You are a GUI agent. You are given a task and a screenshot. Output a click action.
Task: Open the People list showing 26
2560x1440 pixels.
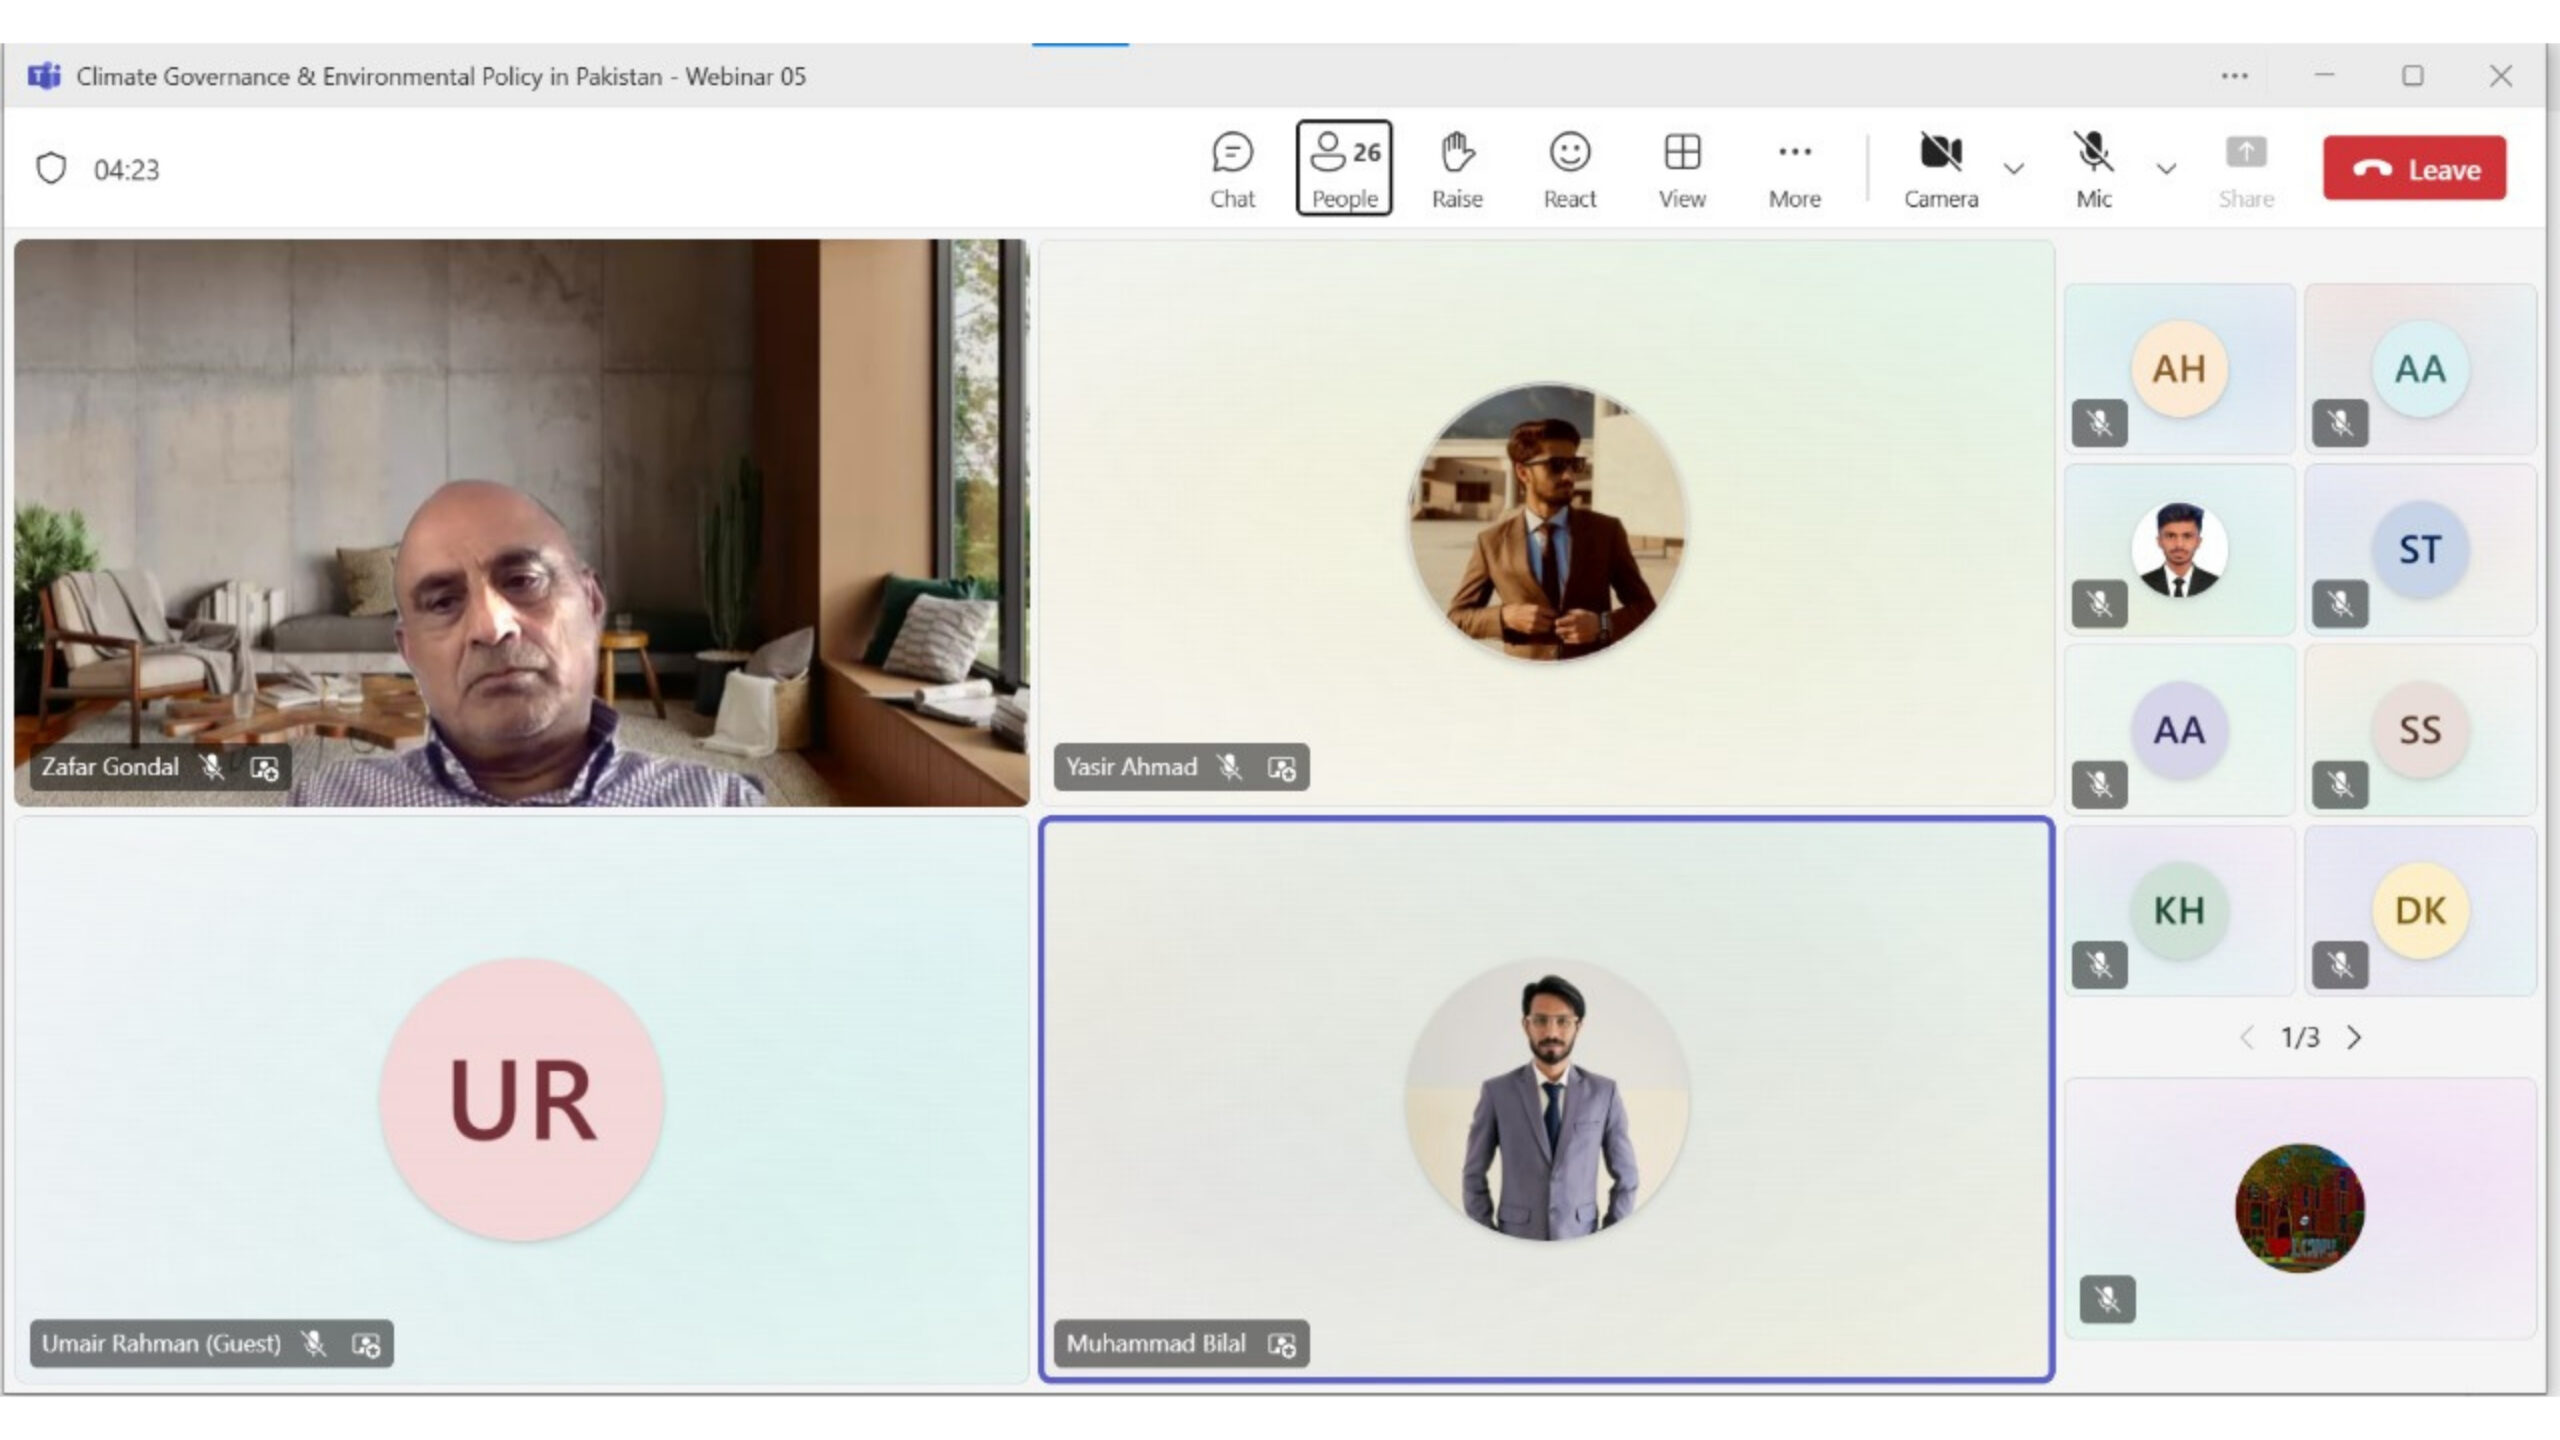pos(1344,169)
